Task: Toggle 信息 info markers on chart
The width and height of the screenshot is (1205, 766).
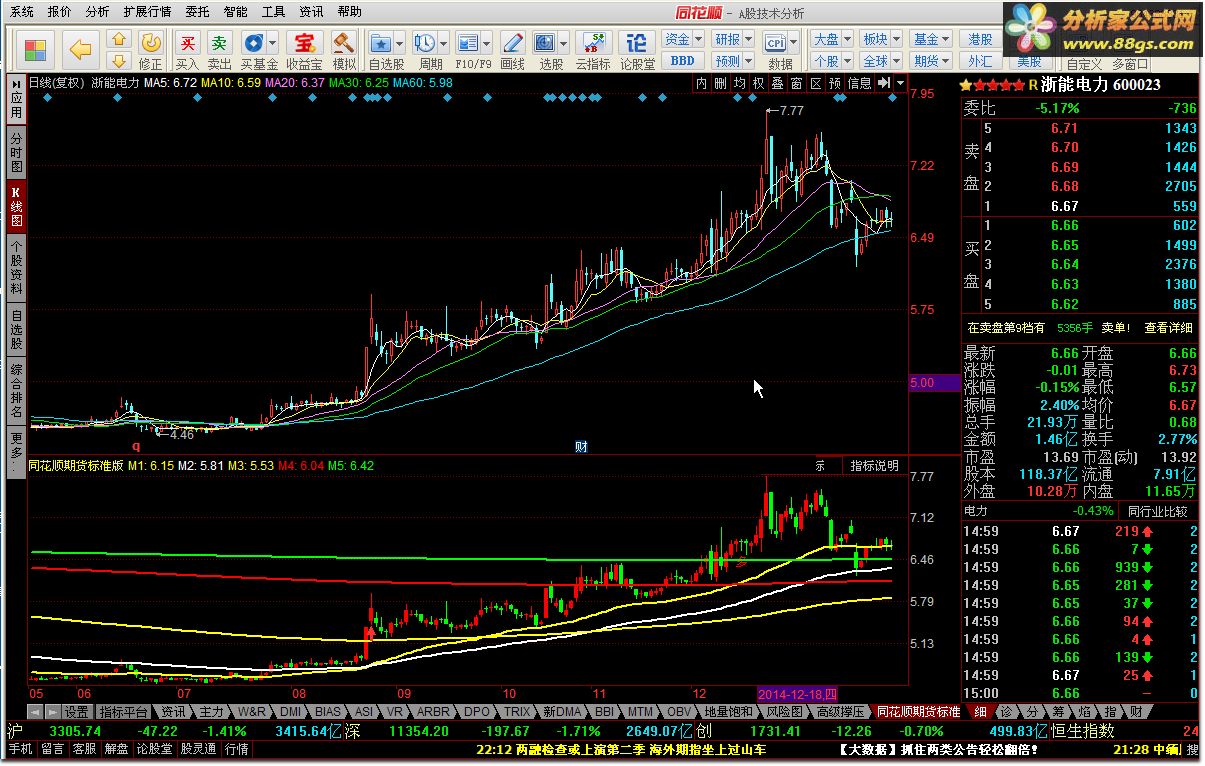Action: (860, 84)
